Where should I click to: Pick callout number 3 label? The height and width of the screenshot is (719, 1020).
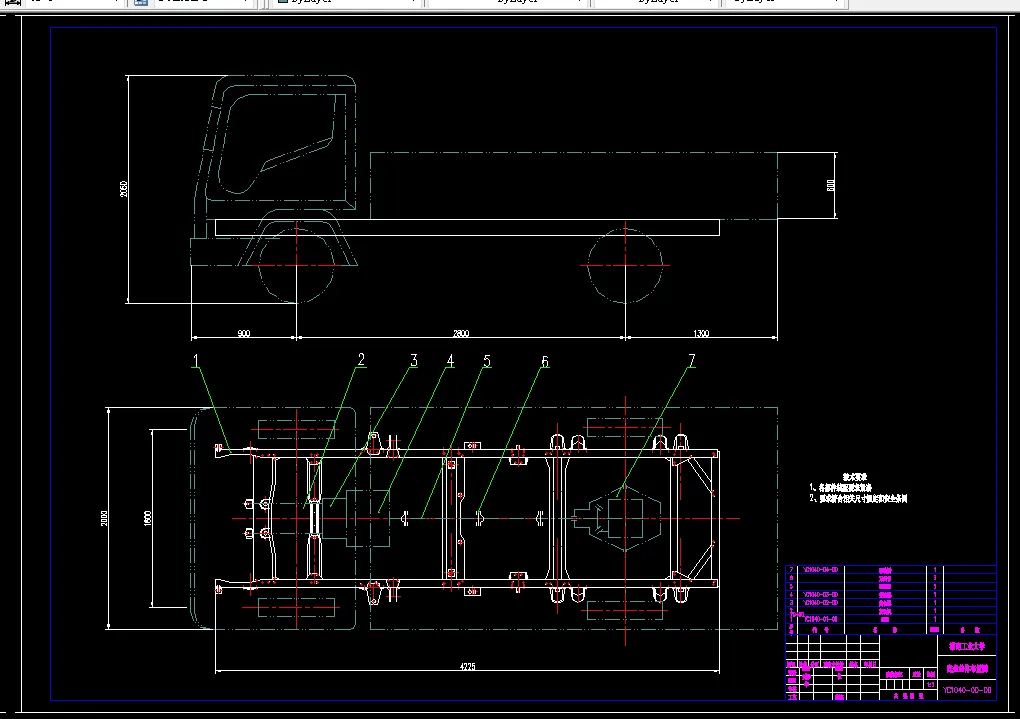point(414,360)
